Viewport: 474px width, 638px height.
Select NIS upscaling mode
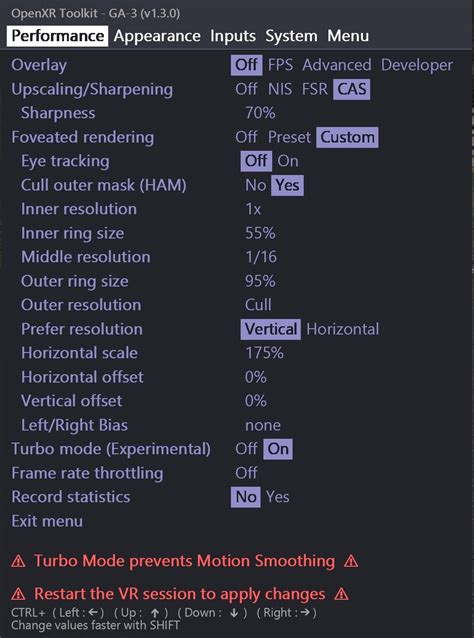pos(280,89)
